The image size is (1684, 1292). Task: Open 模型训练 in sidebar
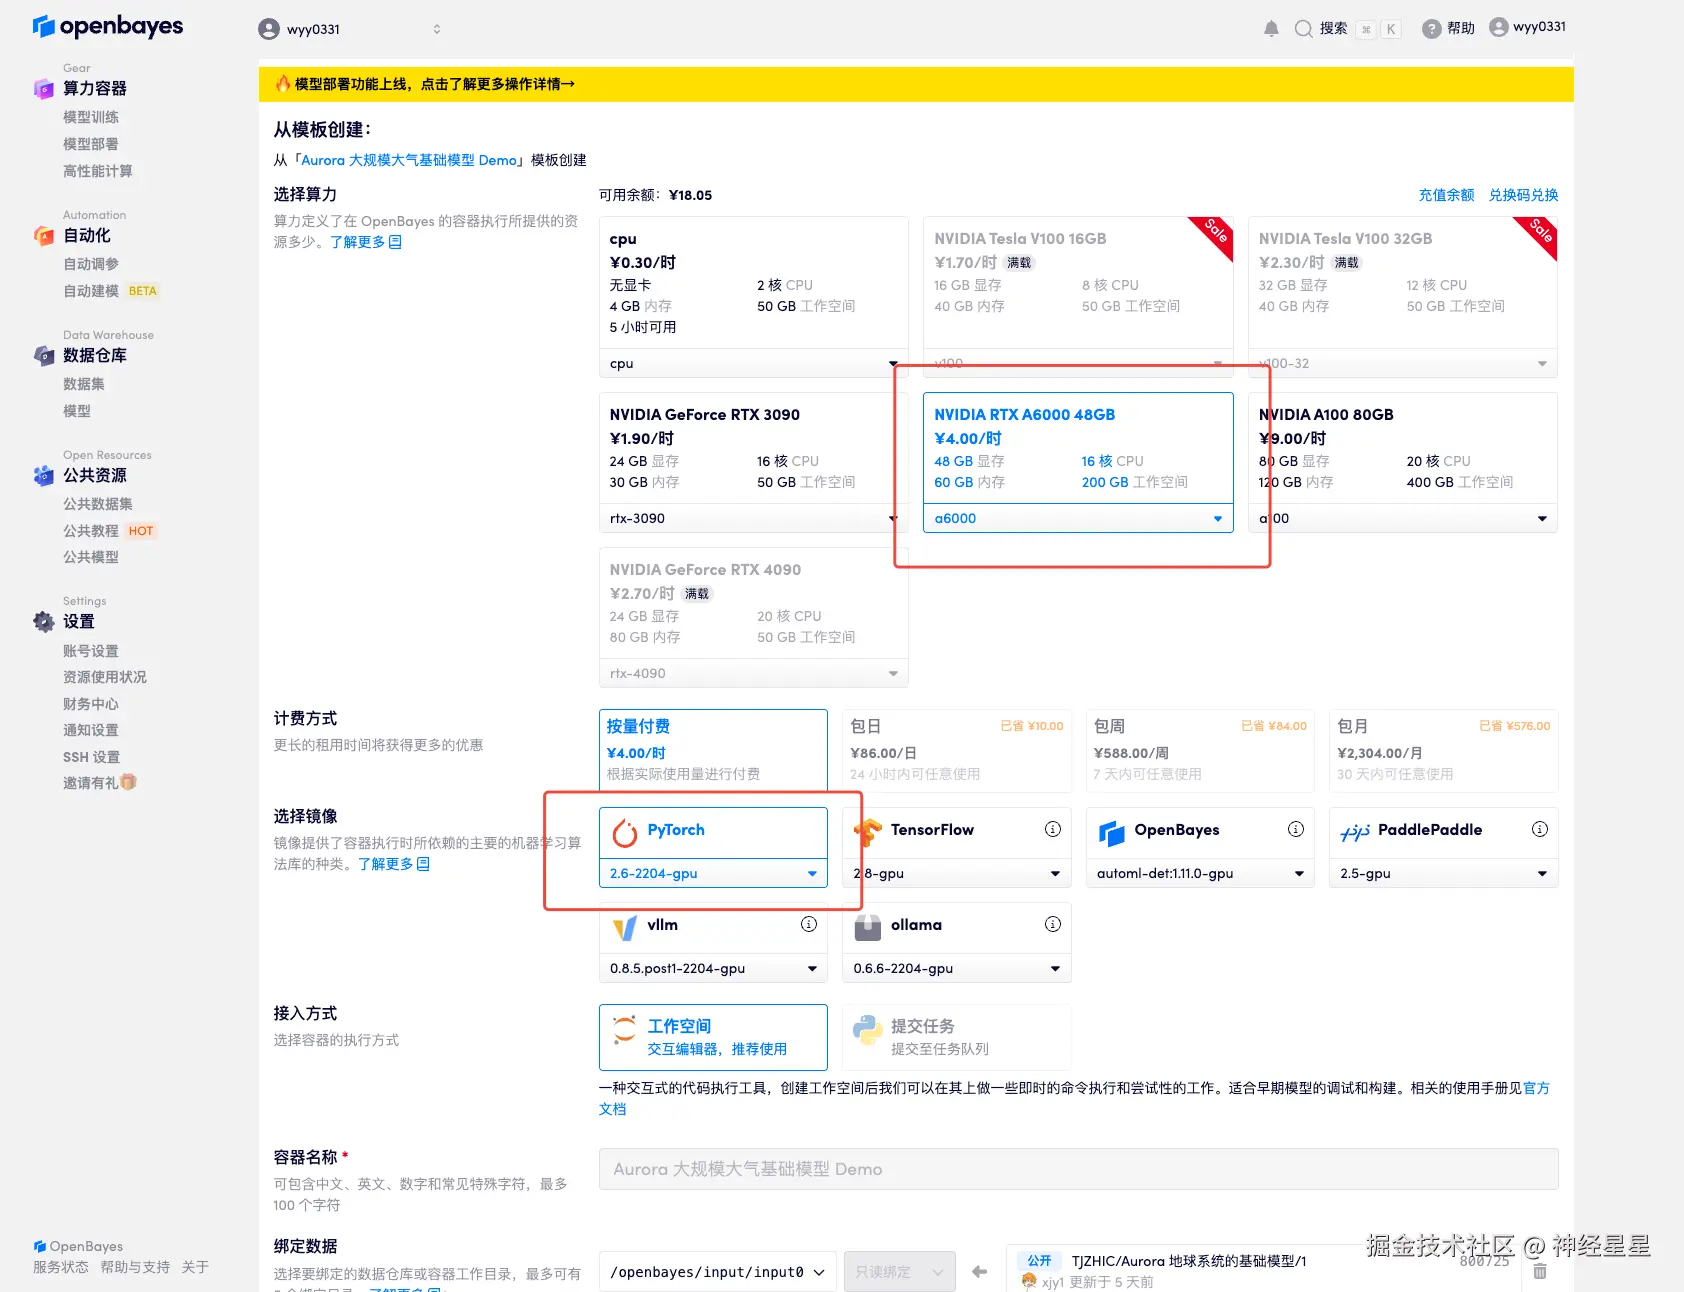point(91,117)
